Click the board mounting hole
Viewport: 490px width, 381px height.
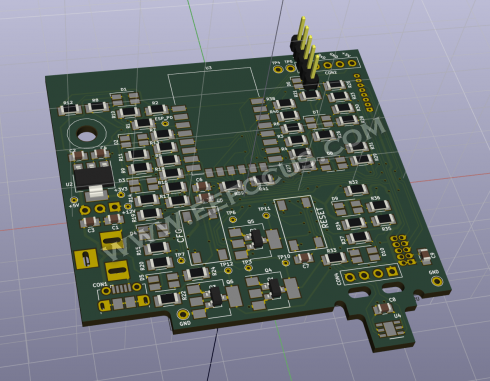(x=87, y=135)
